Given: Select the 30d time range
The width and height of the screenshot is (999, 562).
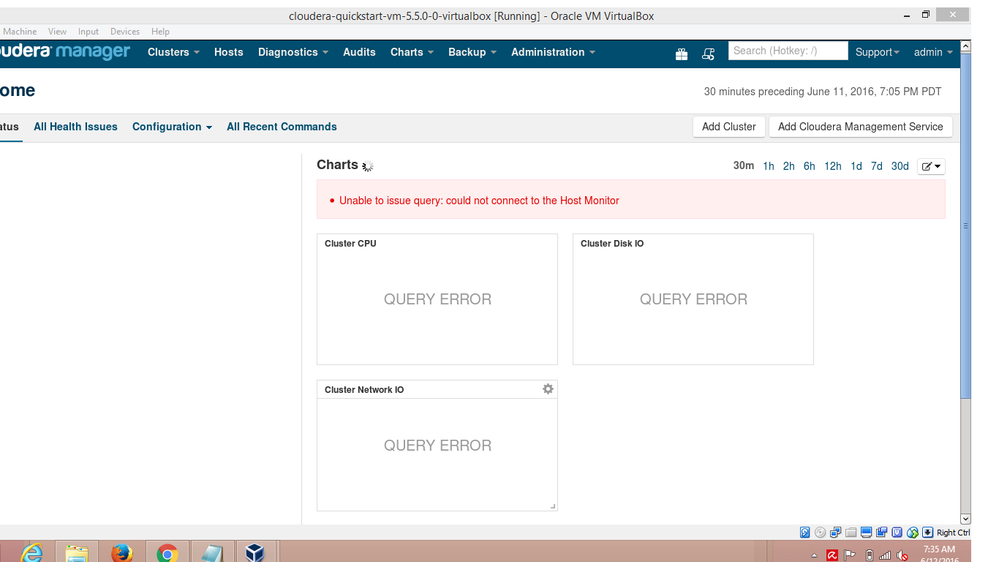Looking at the screenshot, I should tap(900, 166).
